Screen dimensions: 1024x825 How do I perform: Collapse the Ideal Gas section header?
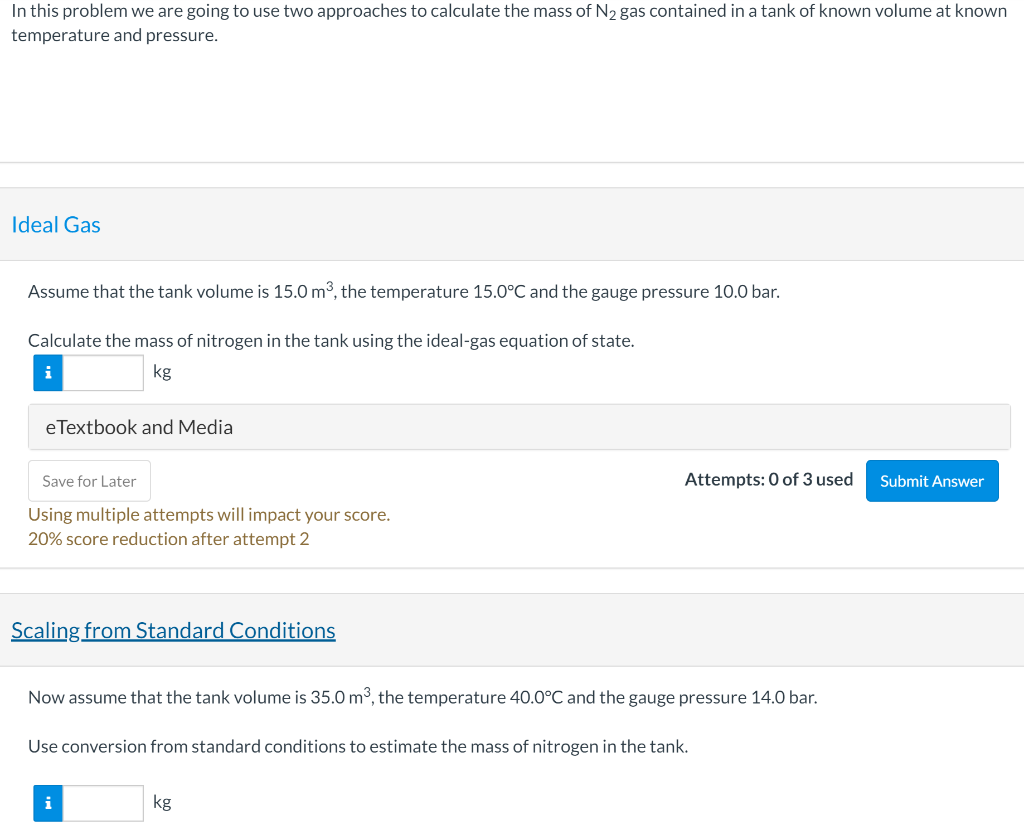(56, 225)
